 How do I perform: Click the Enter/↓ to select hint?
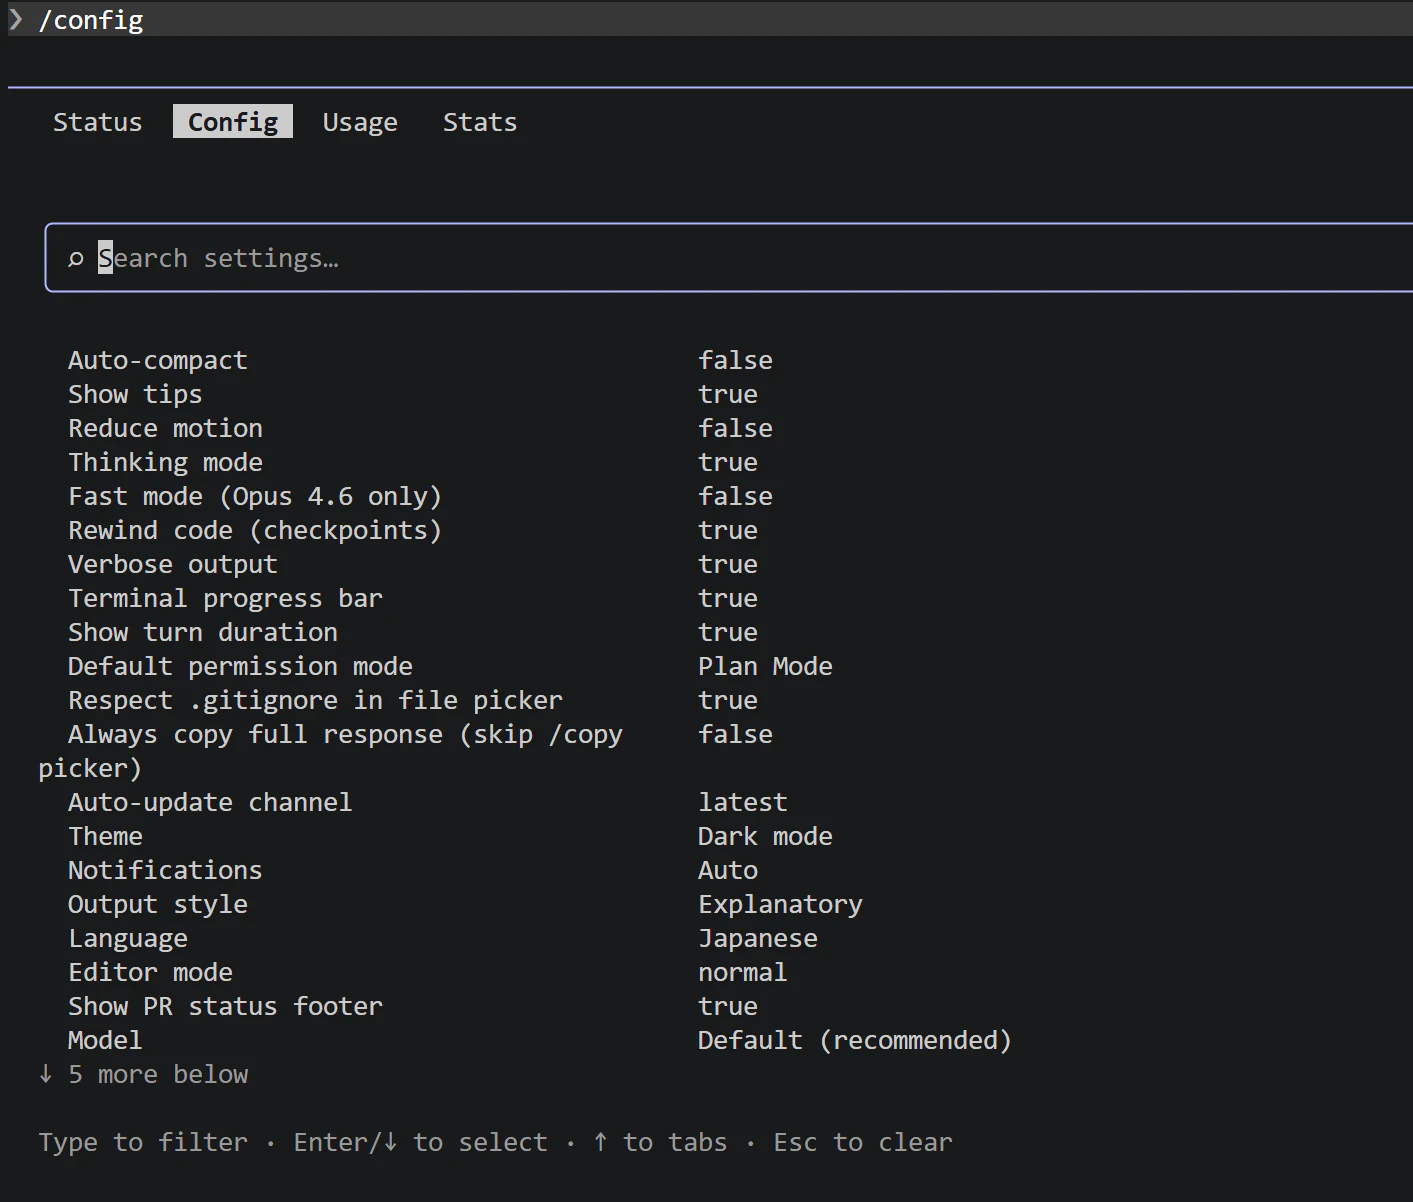pyautogui.click(x=420, y=1142)
